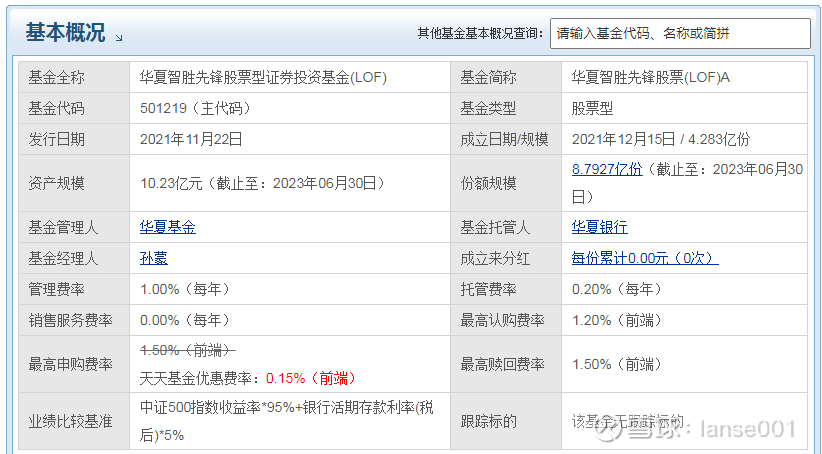The height and width of the screenshot is (454, 822).
Task: Click the 最高认购费率 label cell
Action: click(x=506, y=320)
